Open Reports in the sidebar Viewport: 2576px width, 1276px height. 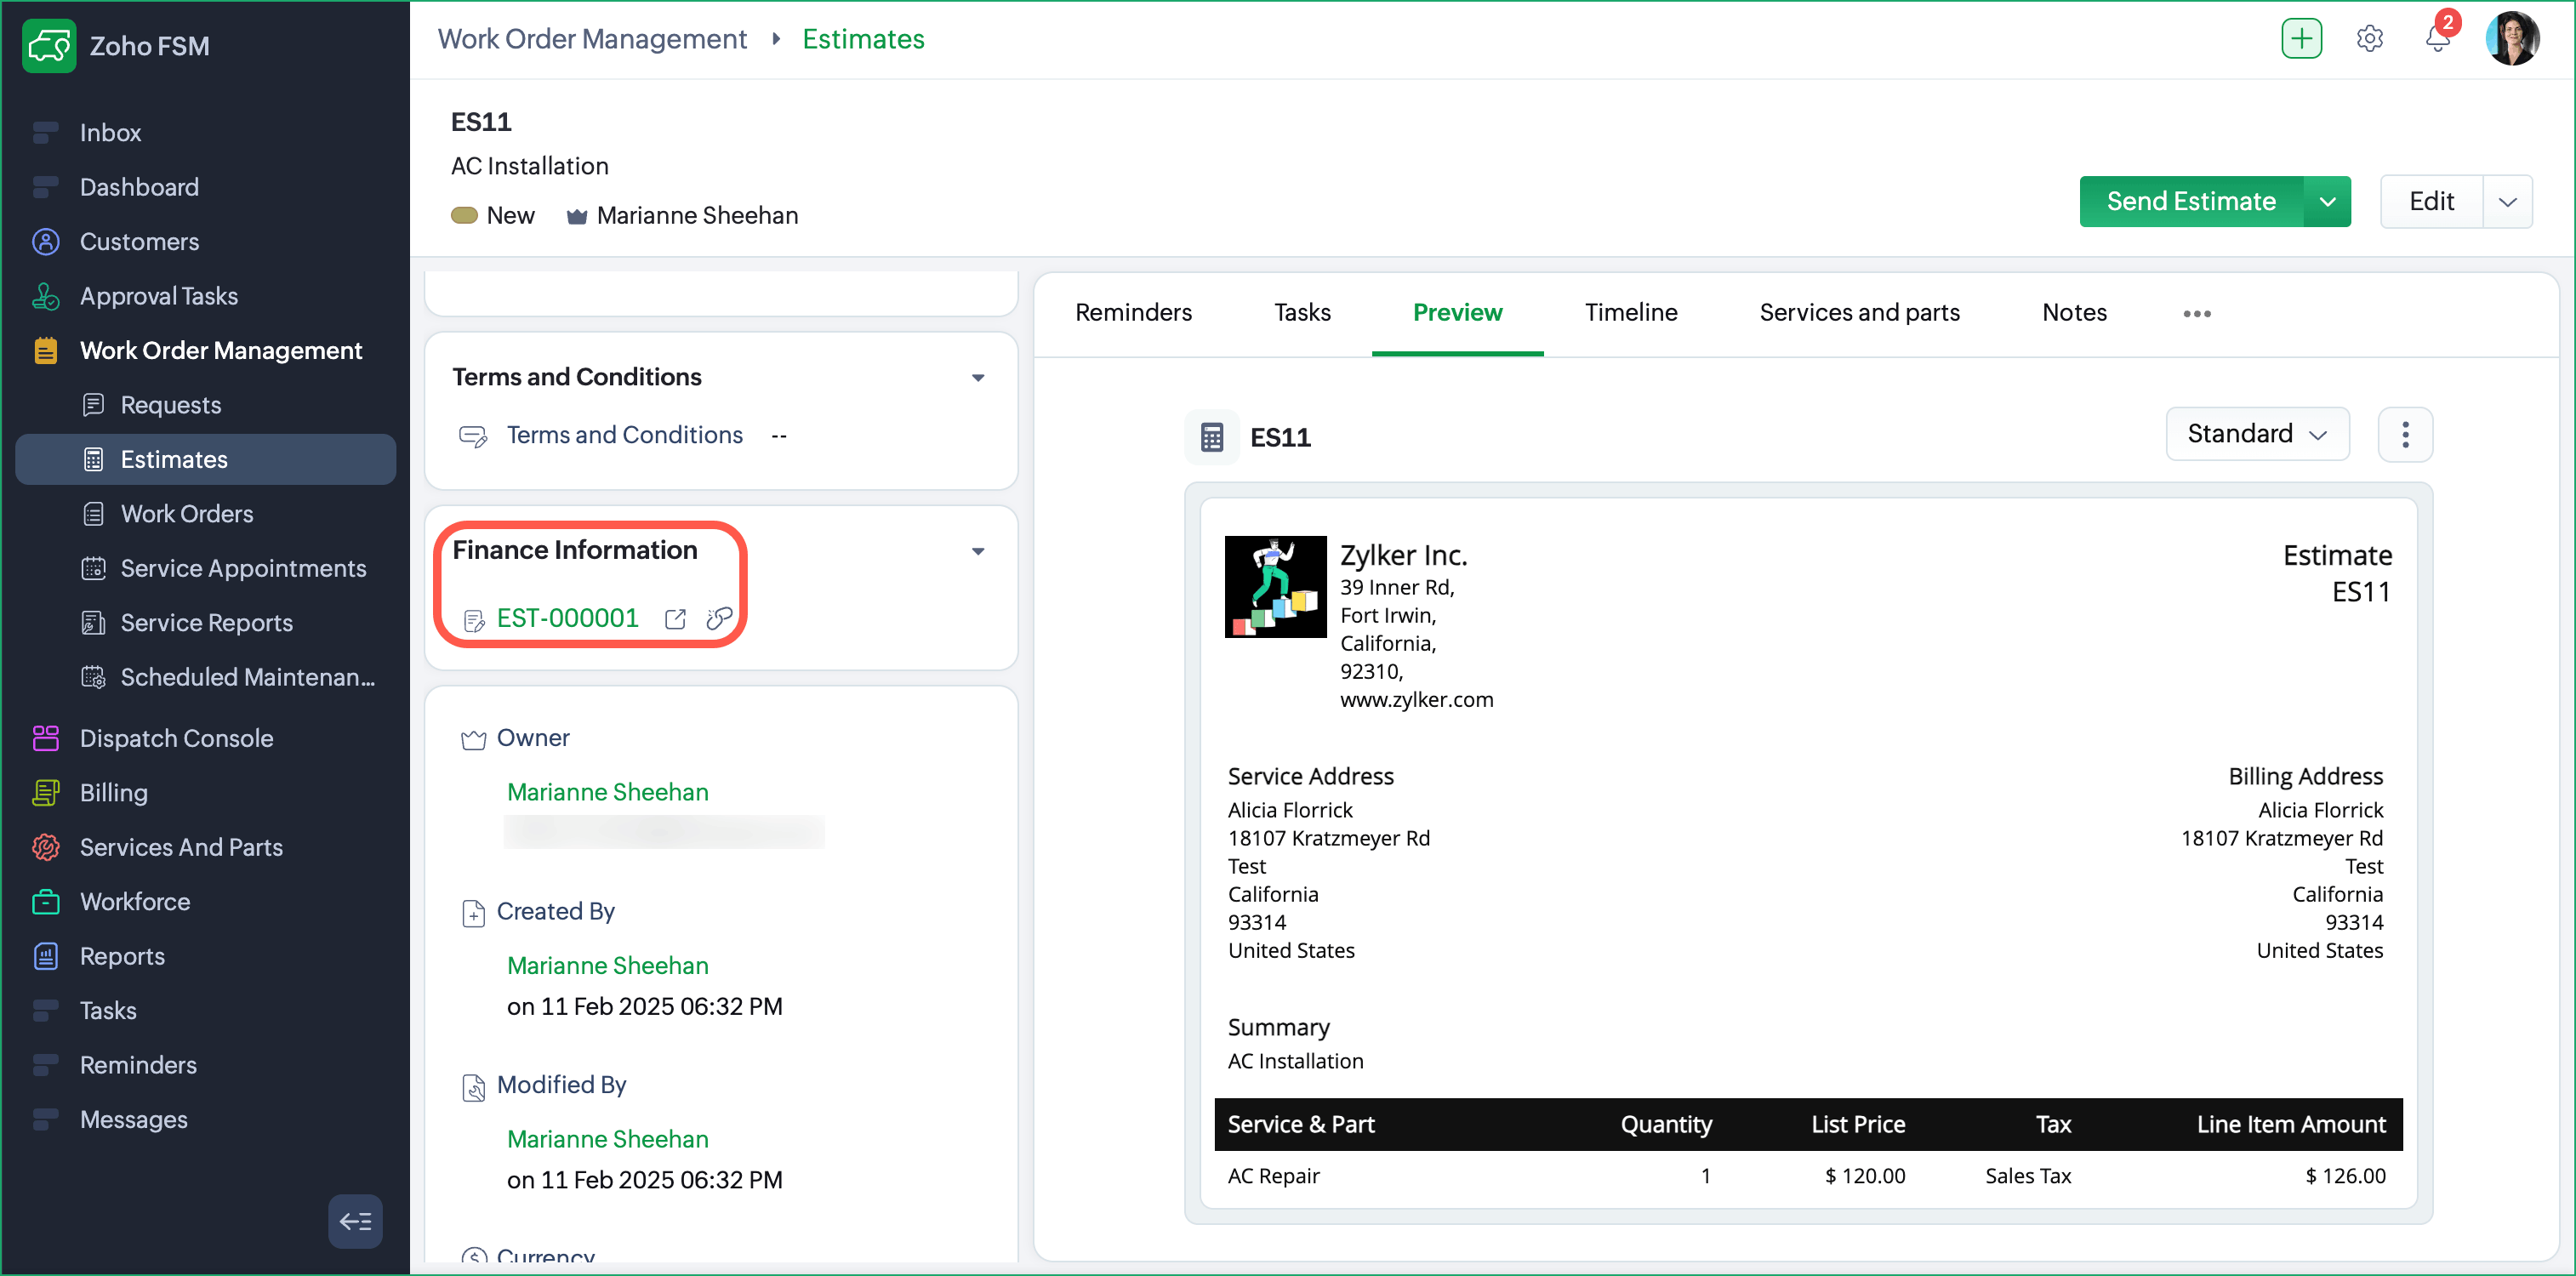pos(122,956)
